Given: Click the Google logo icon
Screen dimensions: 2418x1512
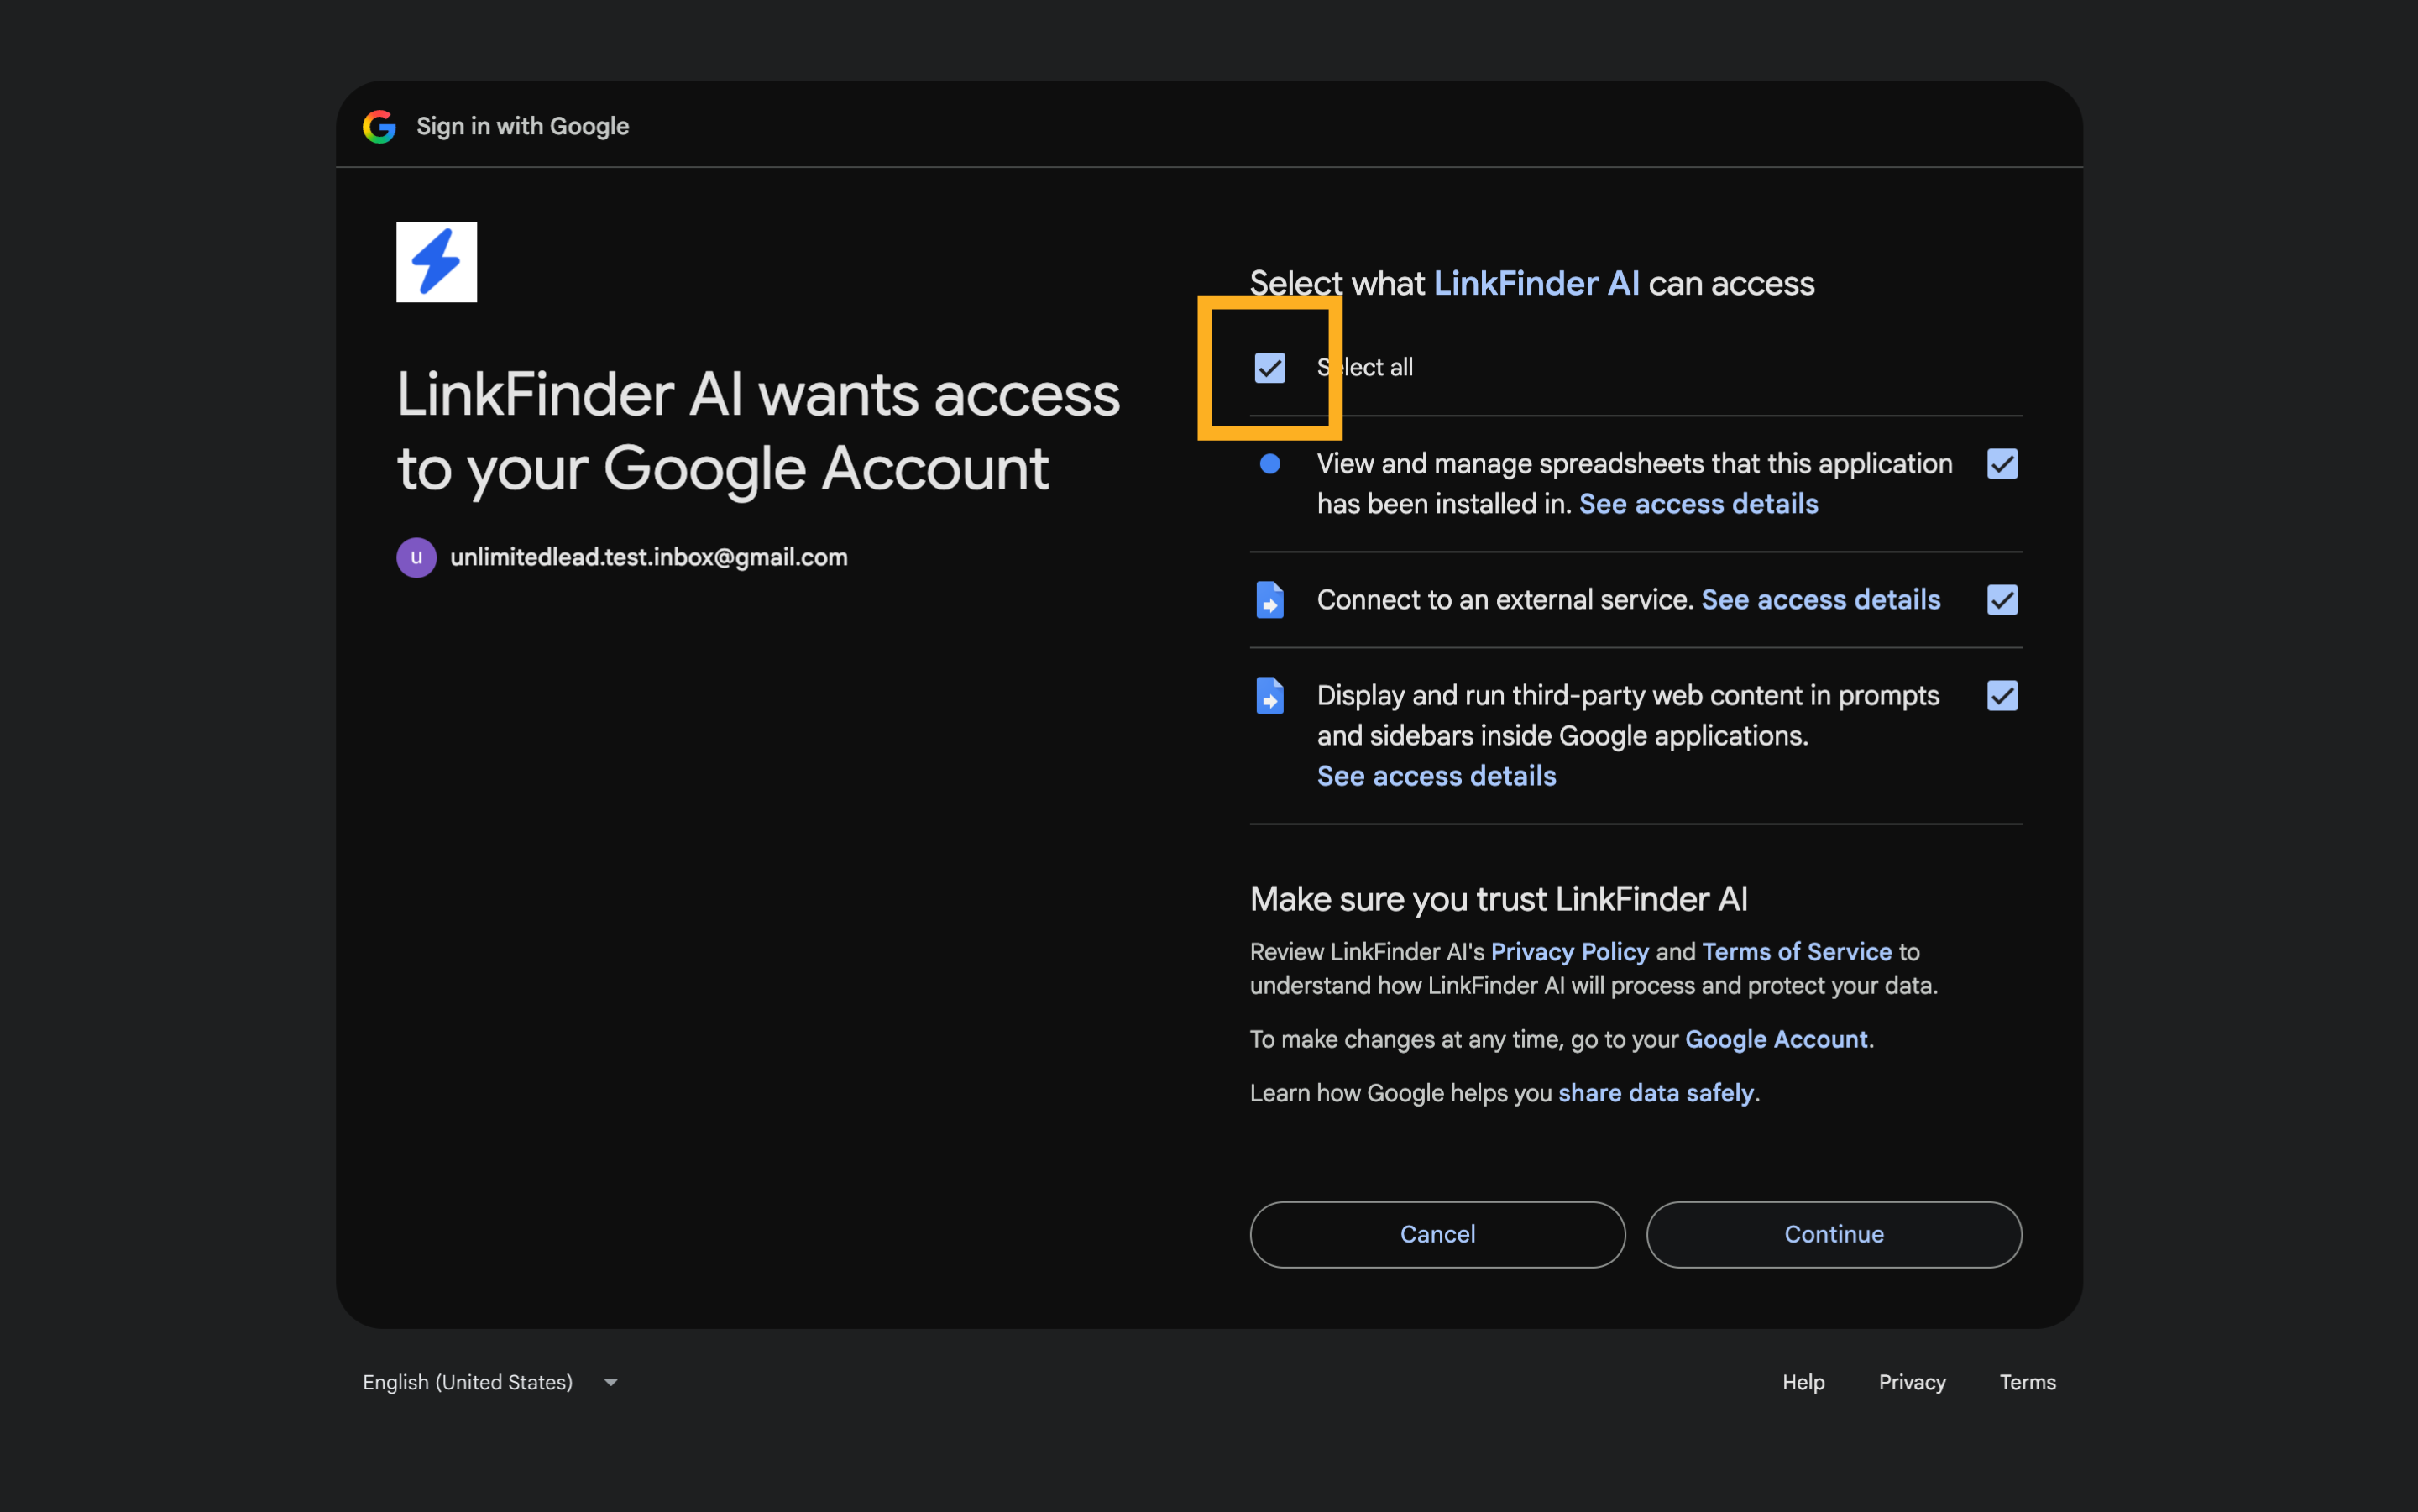Looking at the screenshot, I should [x=379, y=127].
